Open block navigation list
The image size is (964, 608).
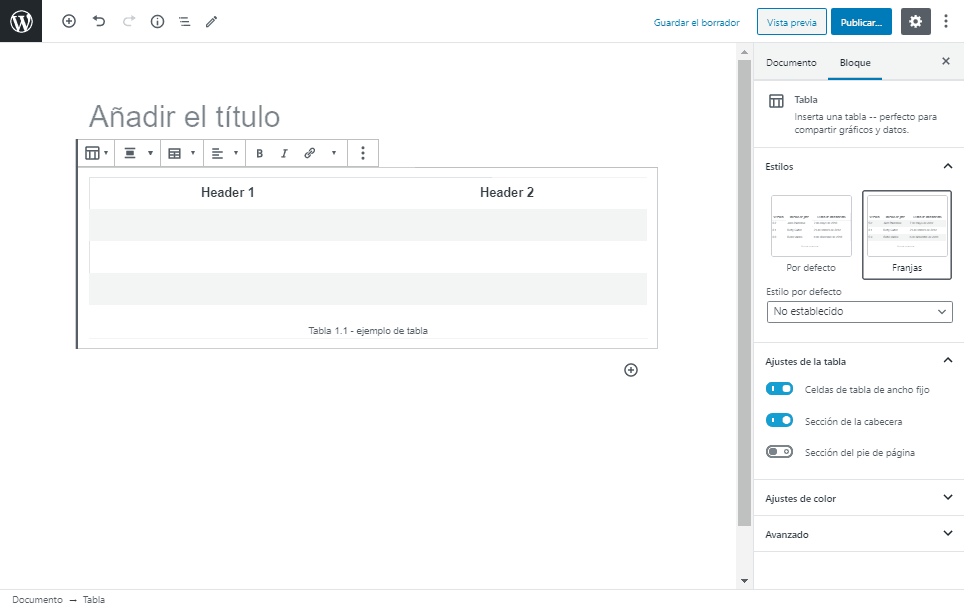tap(184, 22)
